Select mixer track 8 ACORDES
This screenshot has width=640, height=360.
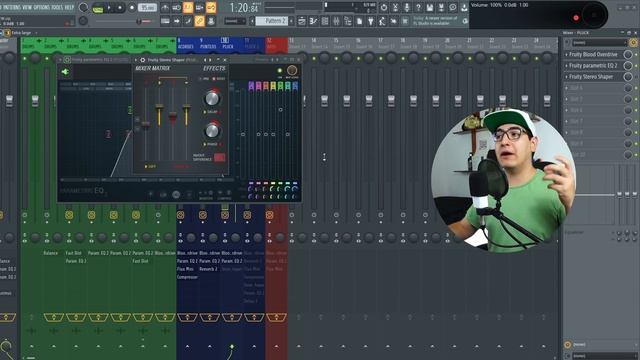(186, 44)
